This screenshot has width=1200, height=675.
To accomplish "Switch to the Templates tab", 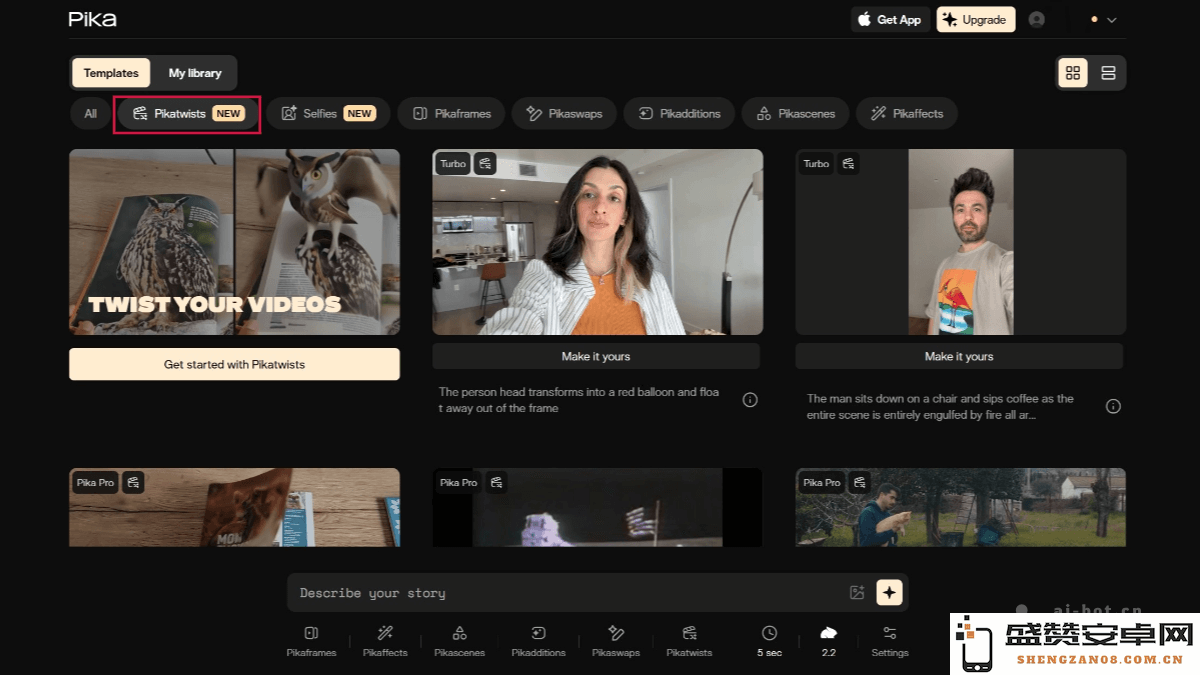I will pyautogui.click(x=111, y=73).
